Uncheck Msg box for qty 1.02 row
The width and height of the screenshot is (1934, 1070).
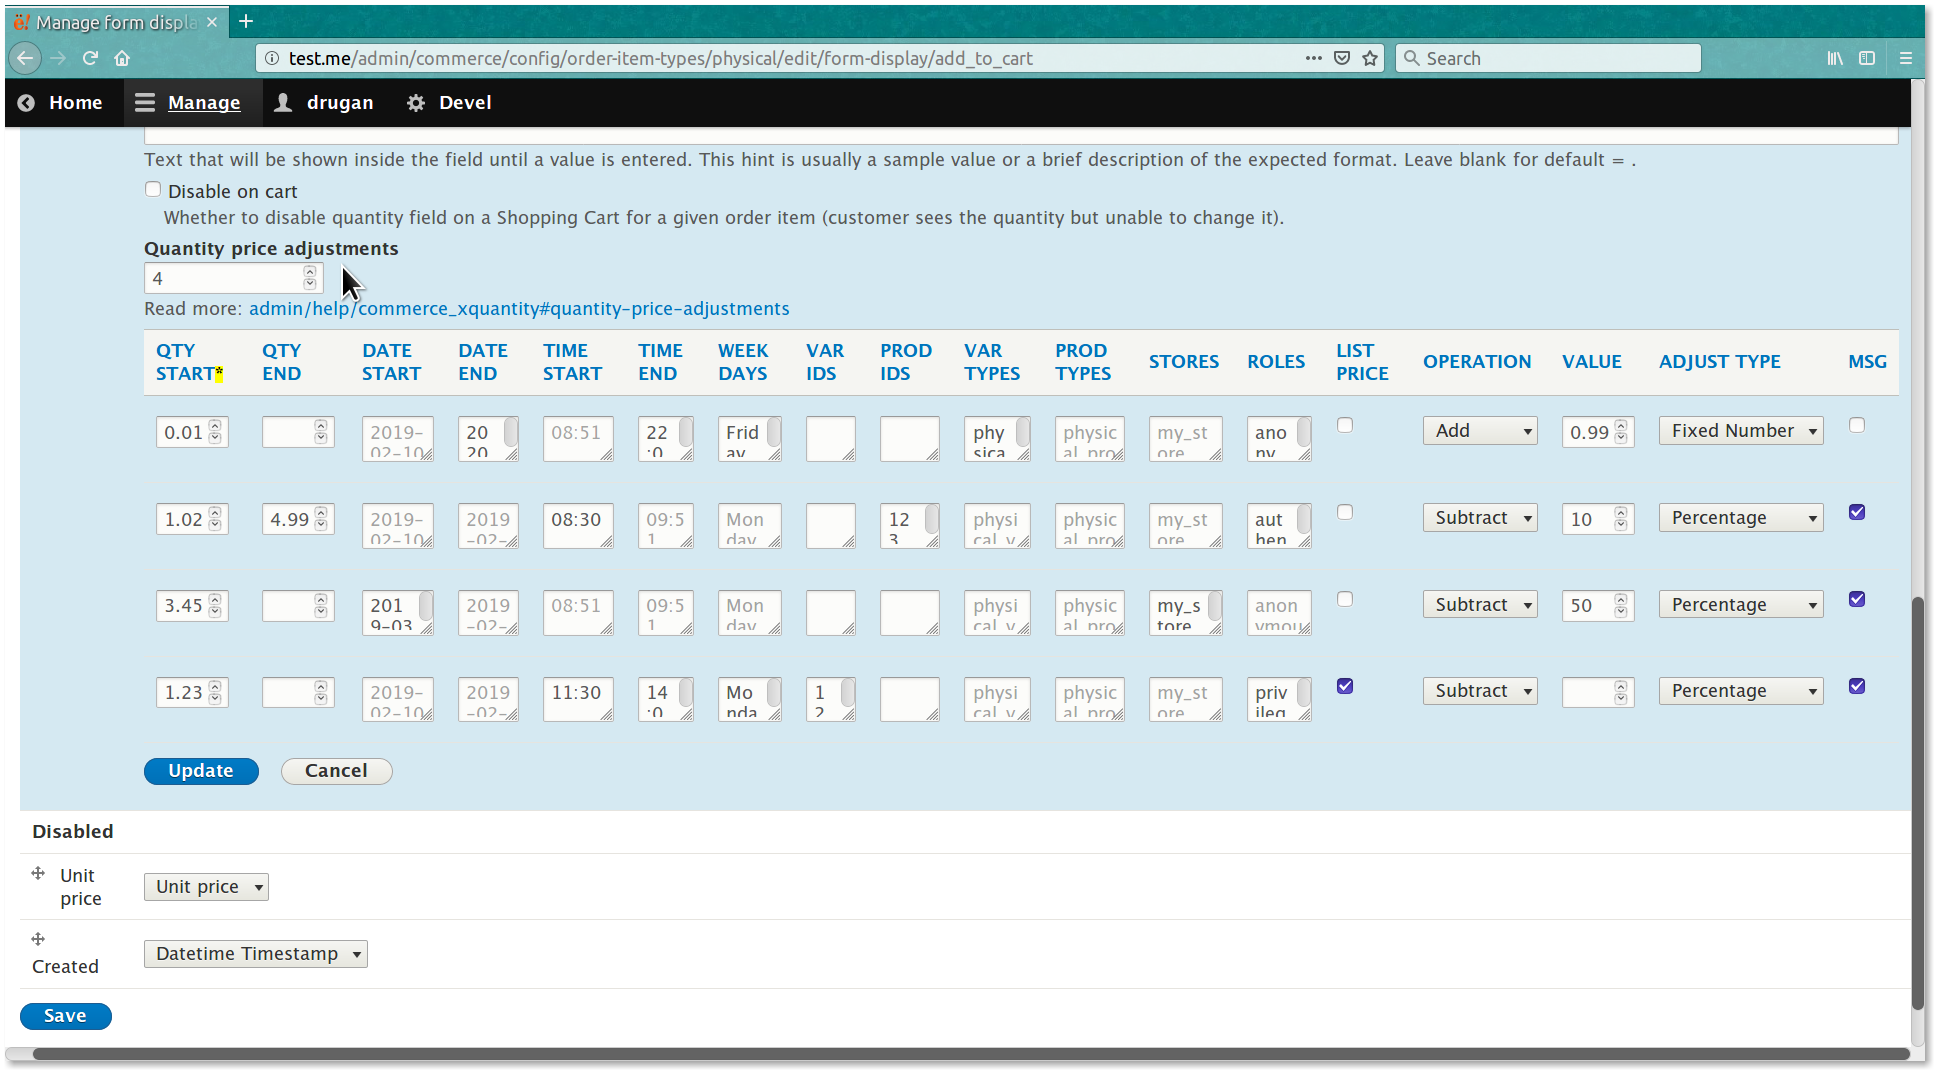coord(1857,512)
